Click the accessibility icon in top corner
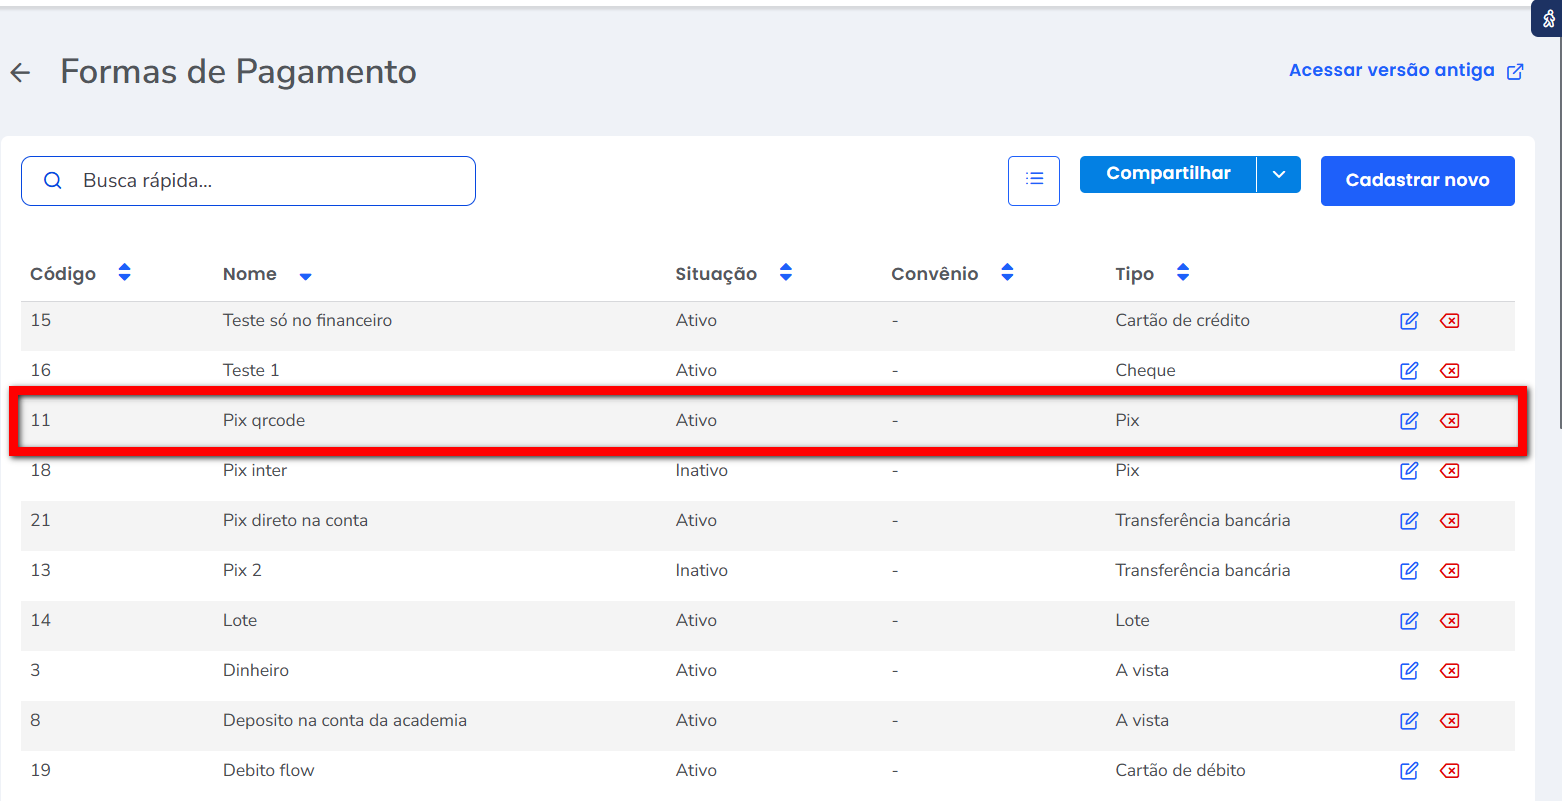This screenshot has width=1562, height=801. pyautogui.click(x=1548, y=18)
